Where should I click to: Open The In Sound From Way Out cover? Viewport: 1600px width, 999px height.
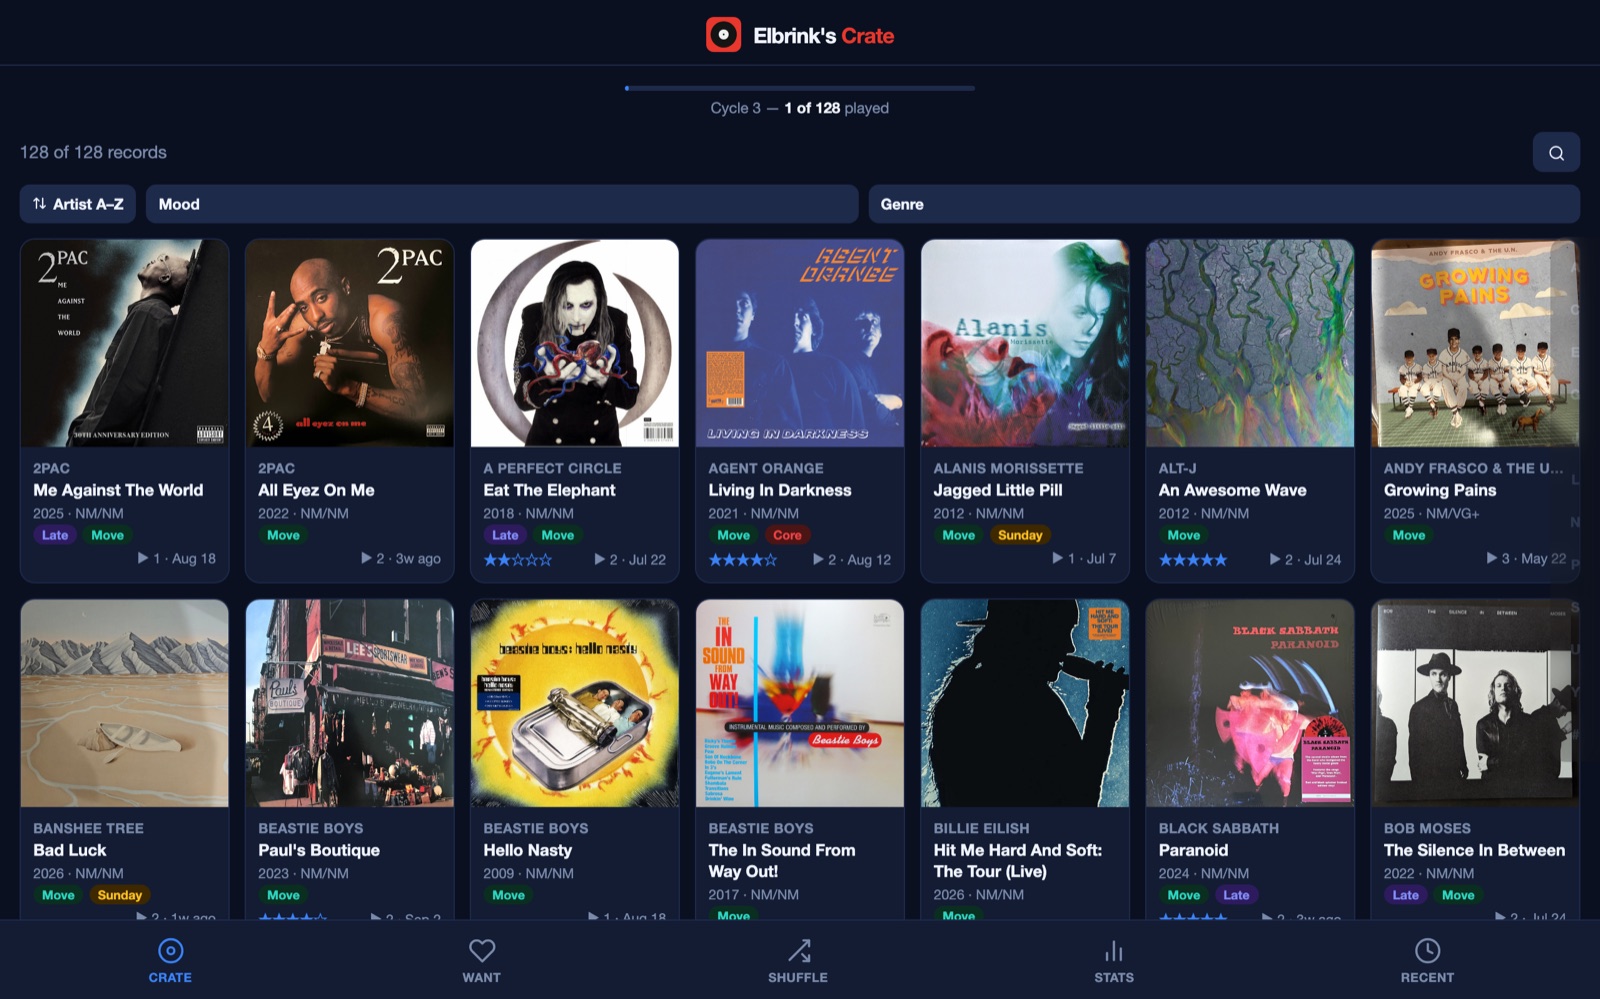pos(800,703)
